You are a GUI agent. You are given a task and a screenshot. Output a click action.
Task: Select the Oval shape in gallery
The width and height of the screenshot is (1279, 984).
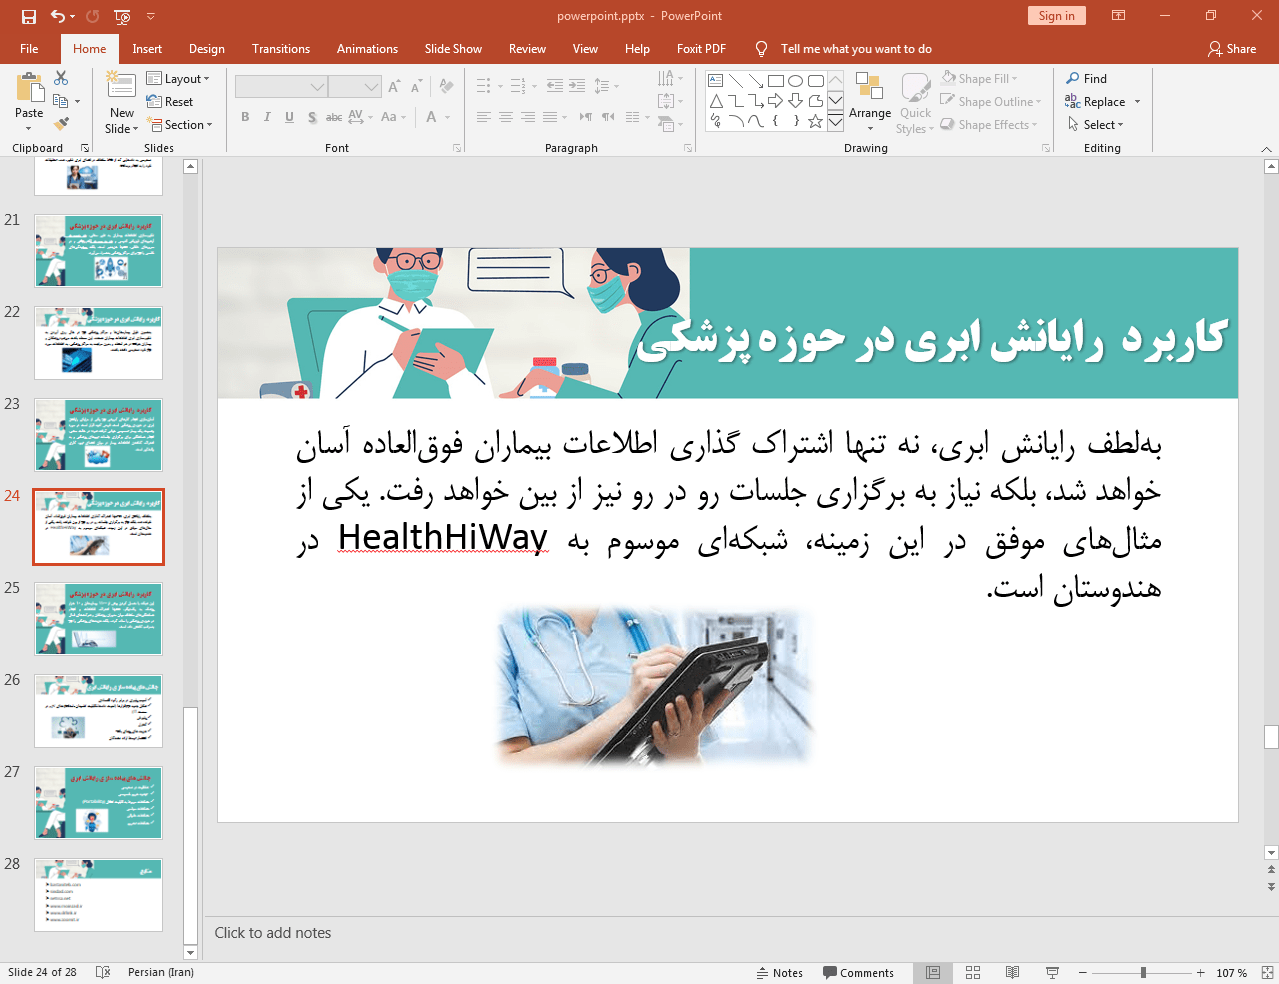tap(796, 81)
